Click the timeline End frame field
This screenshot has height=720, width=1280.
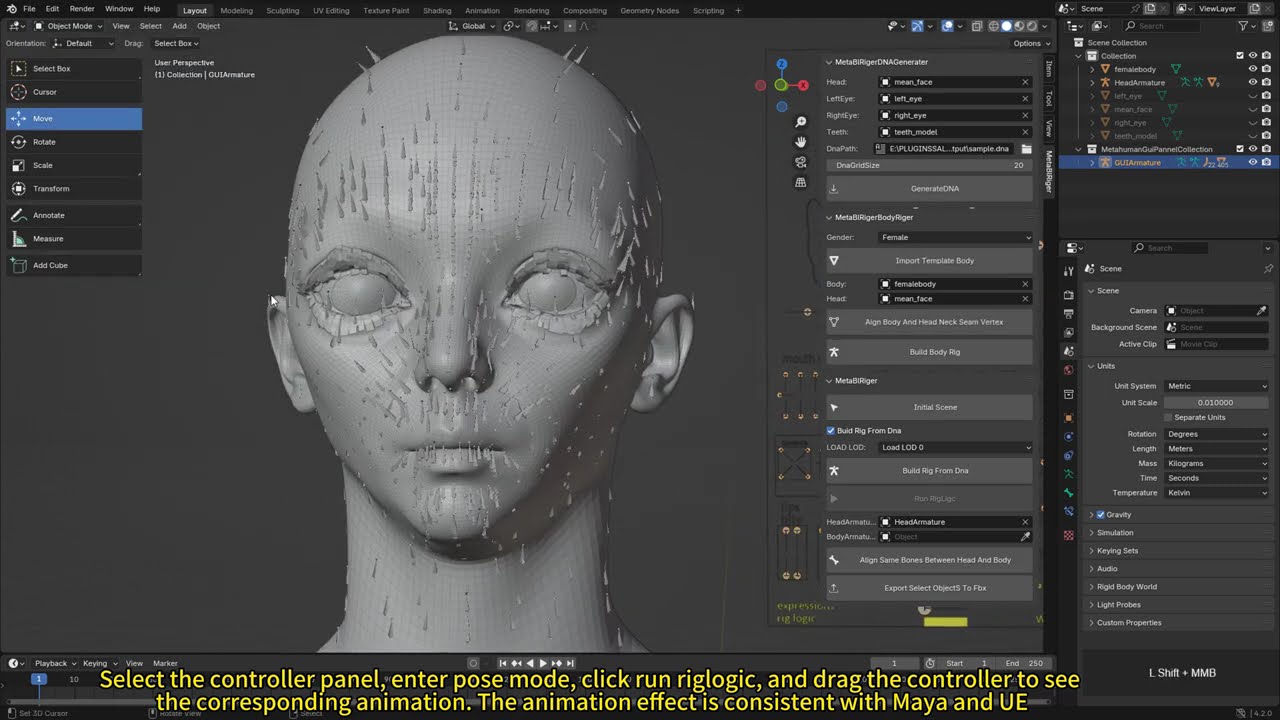pos(1022,663)
